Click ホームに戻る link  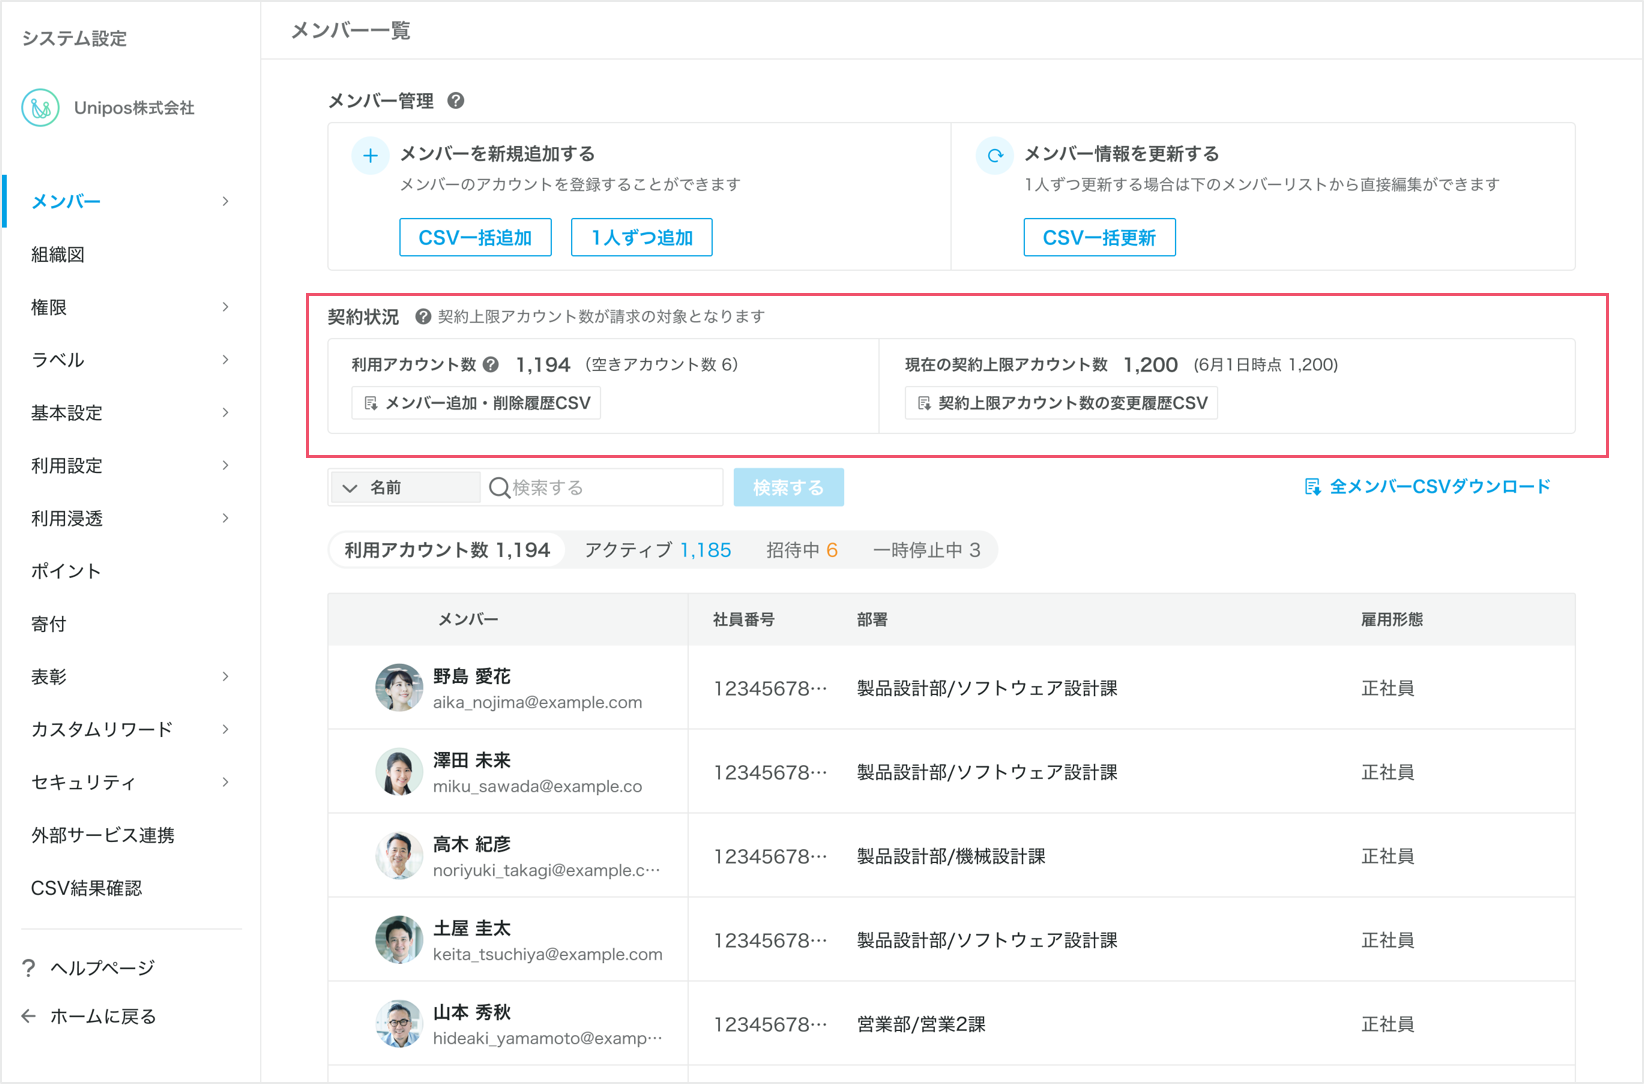click(x=103, y=1016)
